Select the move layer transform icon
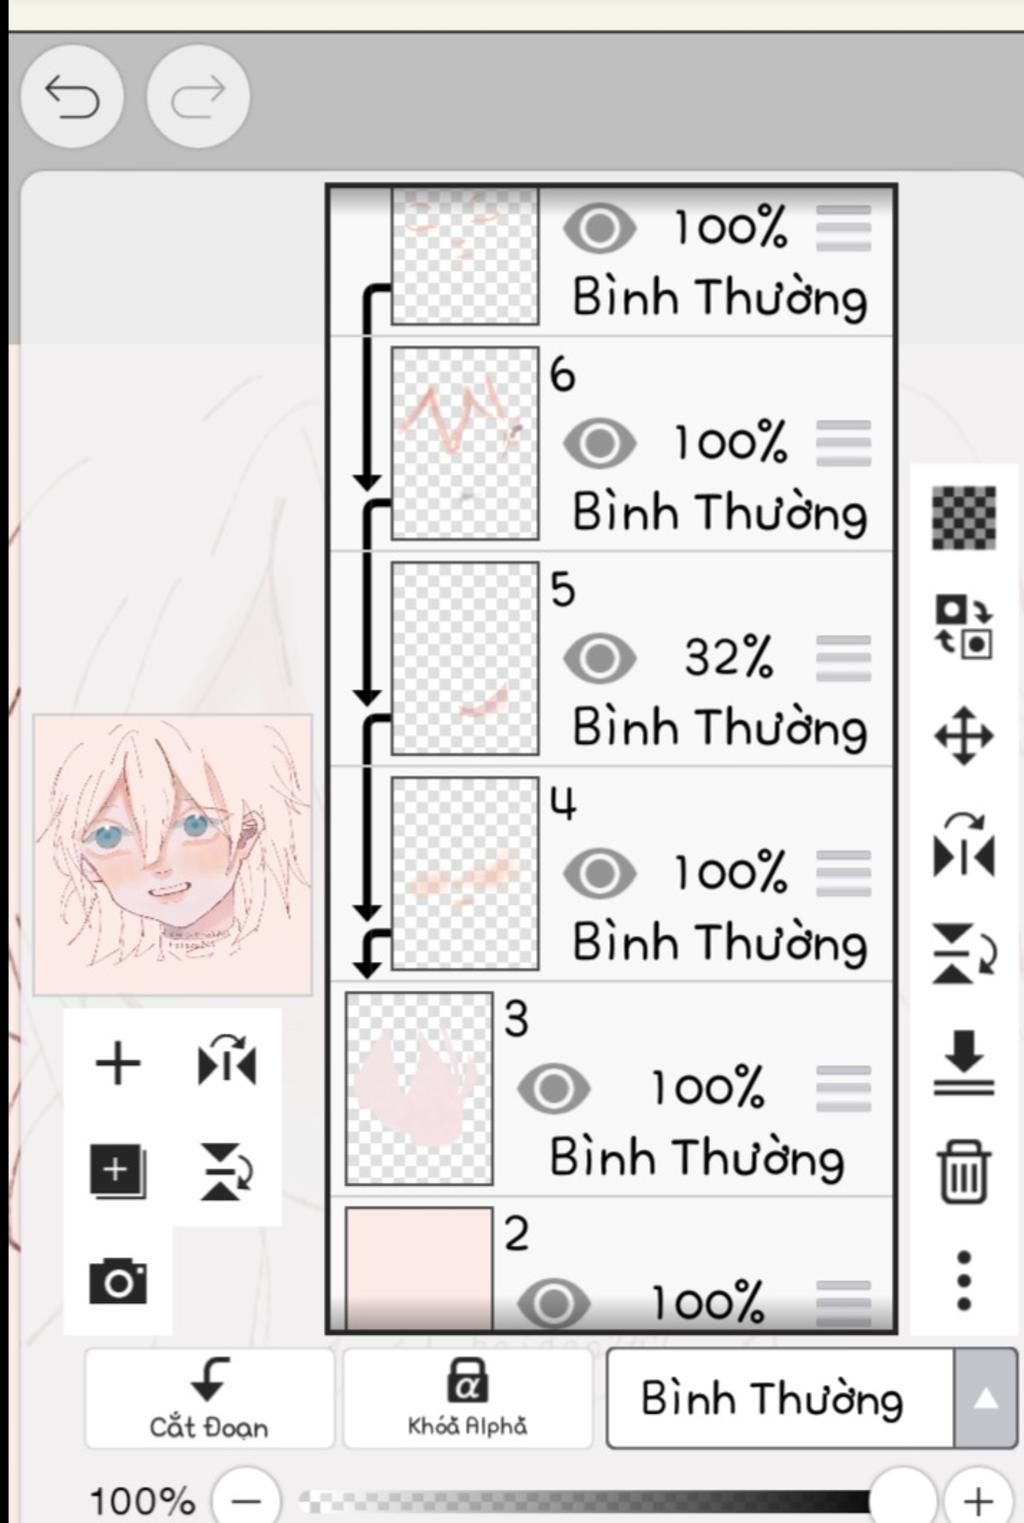1024x1523 pixels. click(964, 736)
